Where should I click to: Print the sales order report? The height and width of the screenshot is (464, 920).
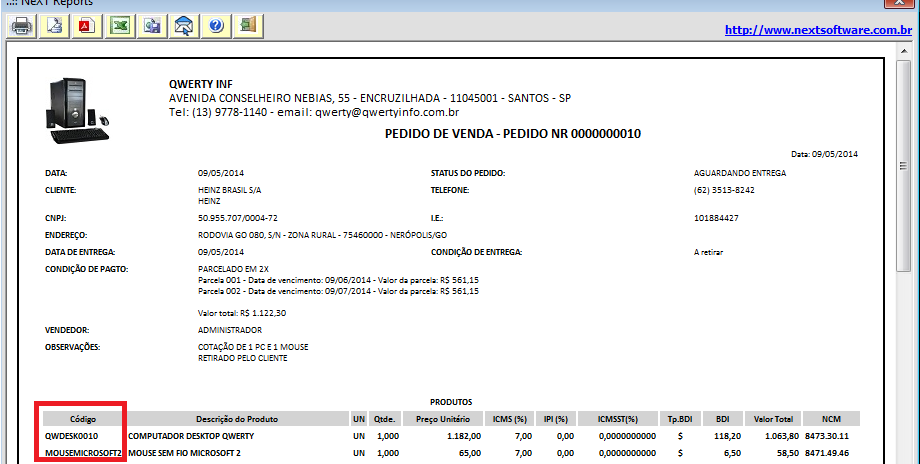pos(22,26)
